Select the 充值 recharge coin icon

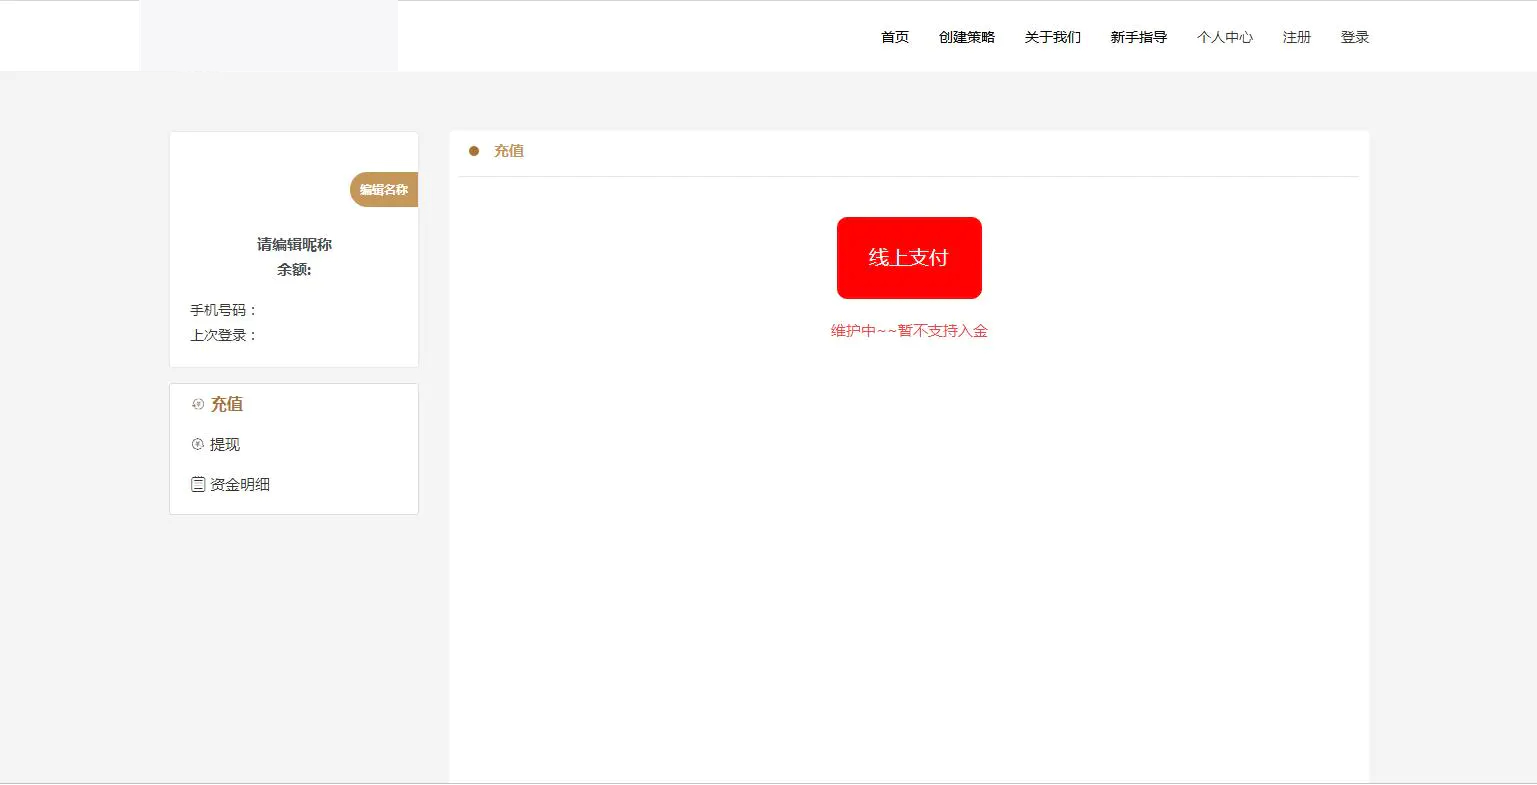click(x=198, y=404)
